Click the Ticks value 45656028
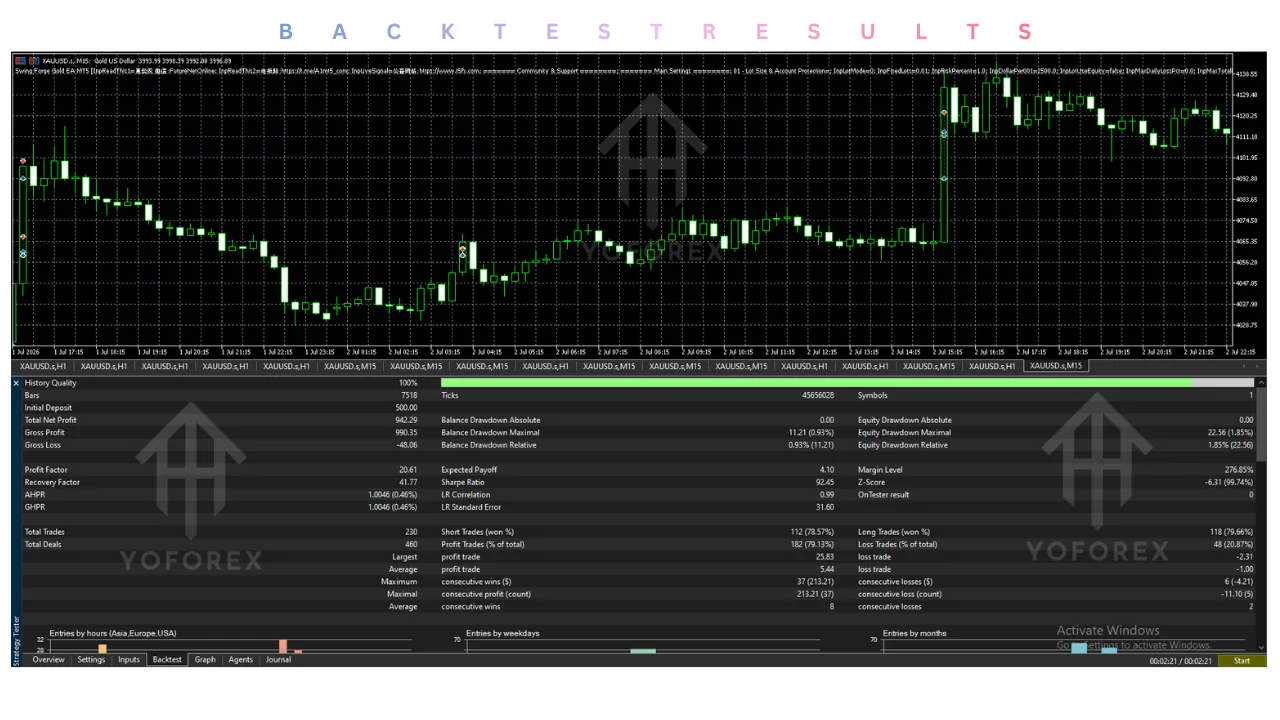The image size is (1280, 720). tap(817, 396)
